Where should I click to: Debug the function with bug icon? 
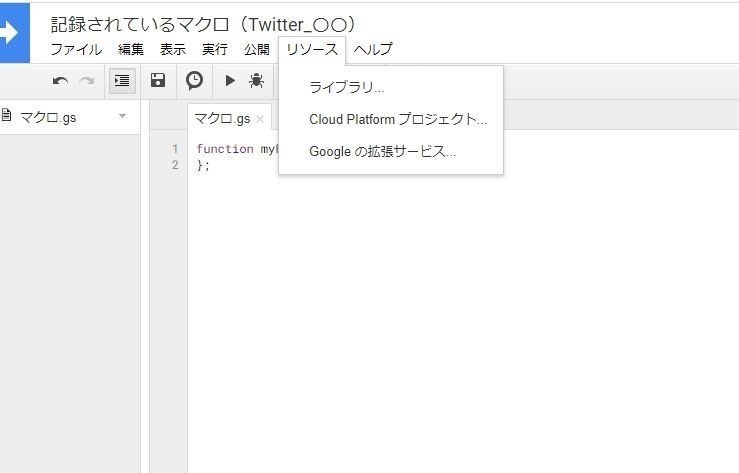(256, 81)
